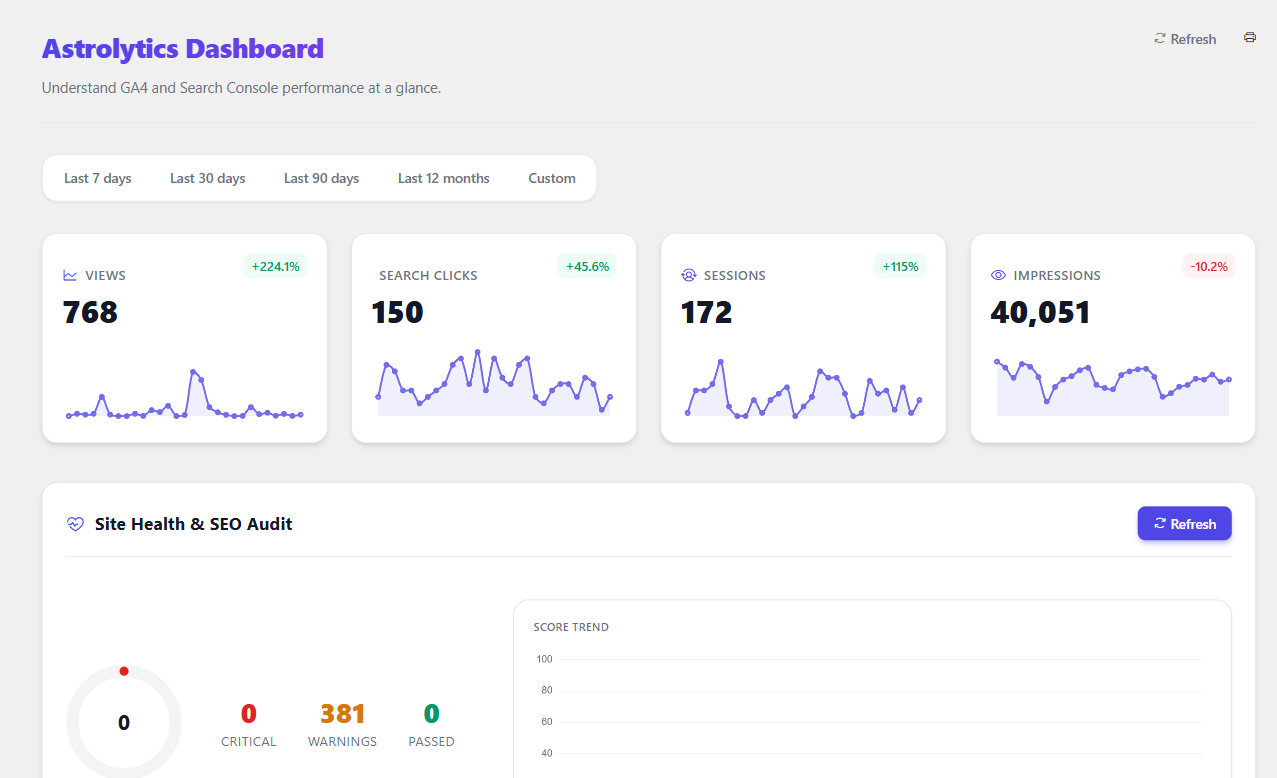Click the Sessions user icon
The height and width of the screenshot is (778, 1277).
tap(688, 275)
